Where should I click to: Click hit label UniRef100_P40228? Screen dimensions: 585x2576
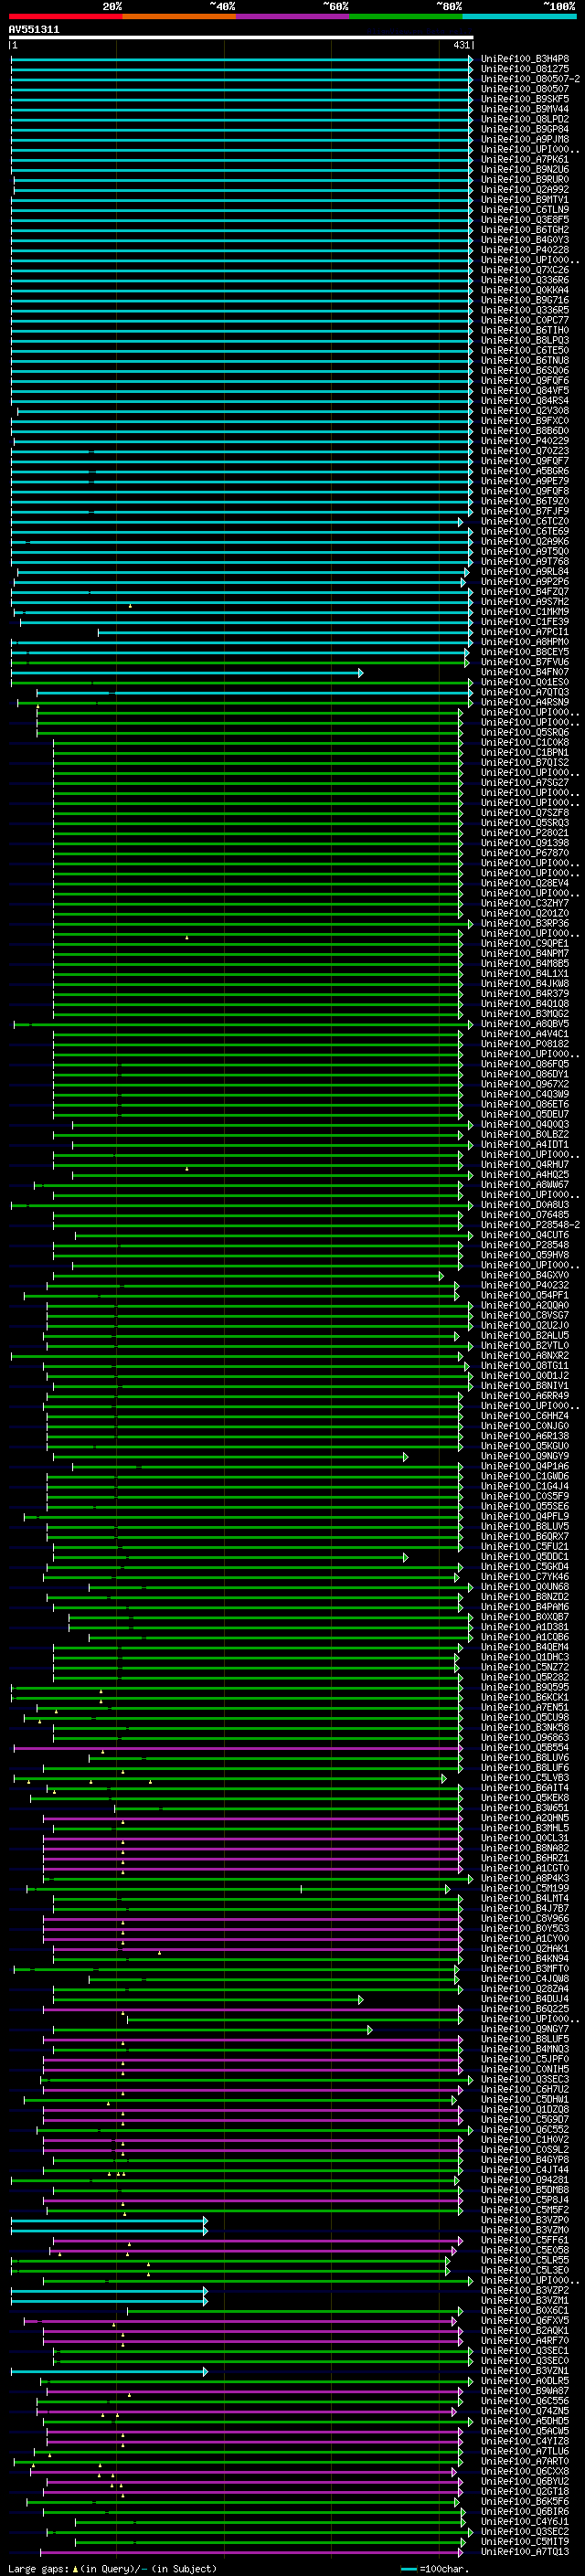pyautogui.click(x=525, y=250)
